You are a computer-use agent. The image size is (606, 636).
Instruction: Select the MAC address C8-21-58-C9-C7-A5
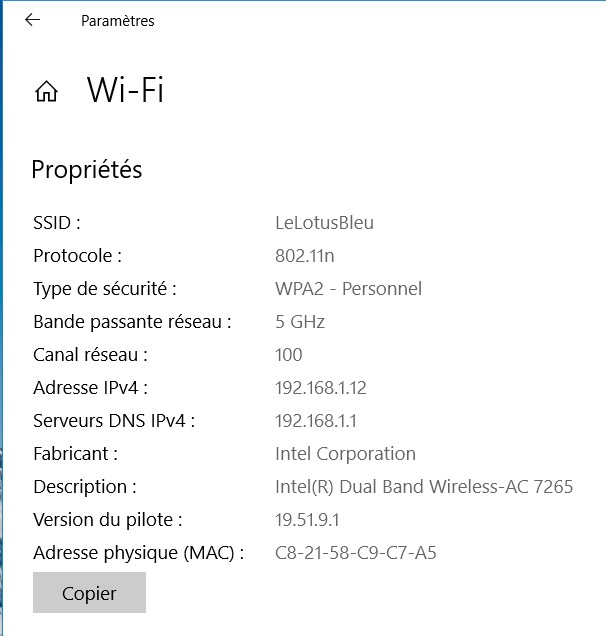[355, 553]
